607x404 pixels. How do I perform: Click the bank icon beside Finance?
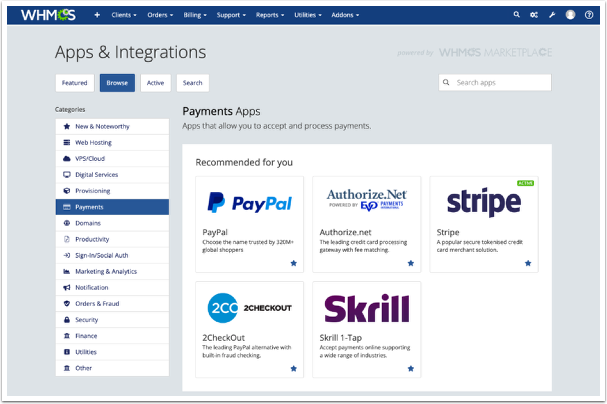coord(67,336)
